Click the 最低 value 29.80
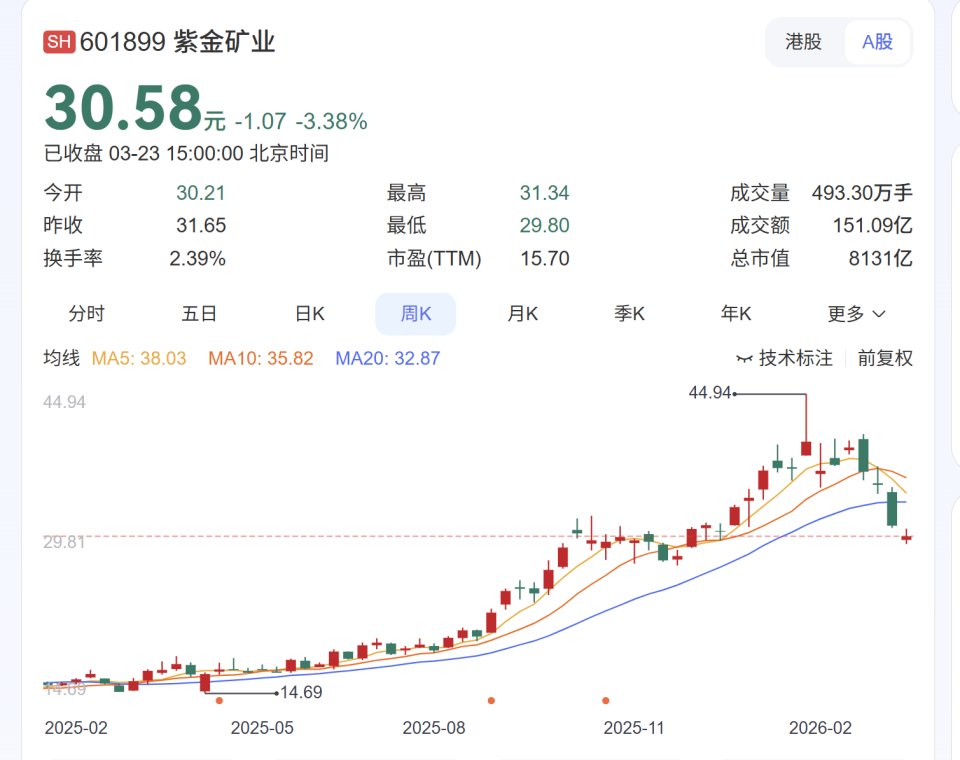Image resolution: width=960 pixels, height=760 pixels. [x=544, y=225]
